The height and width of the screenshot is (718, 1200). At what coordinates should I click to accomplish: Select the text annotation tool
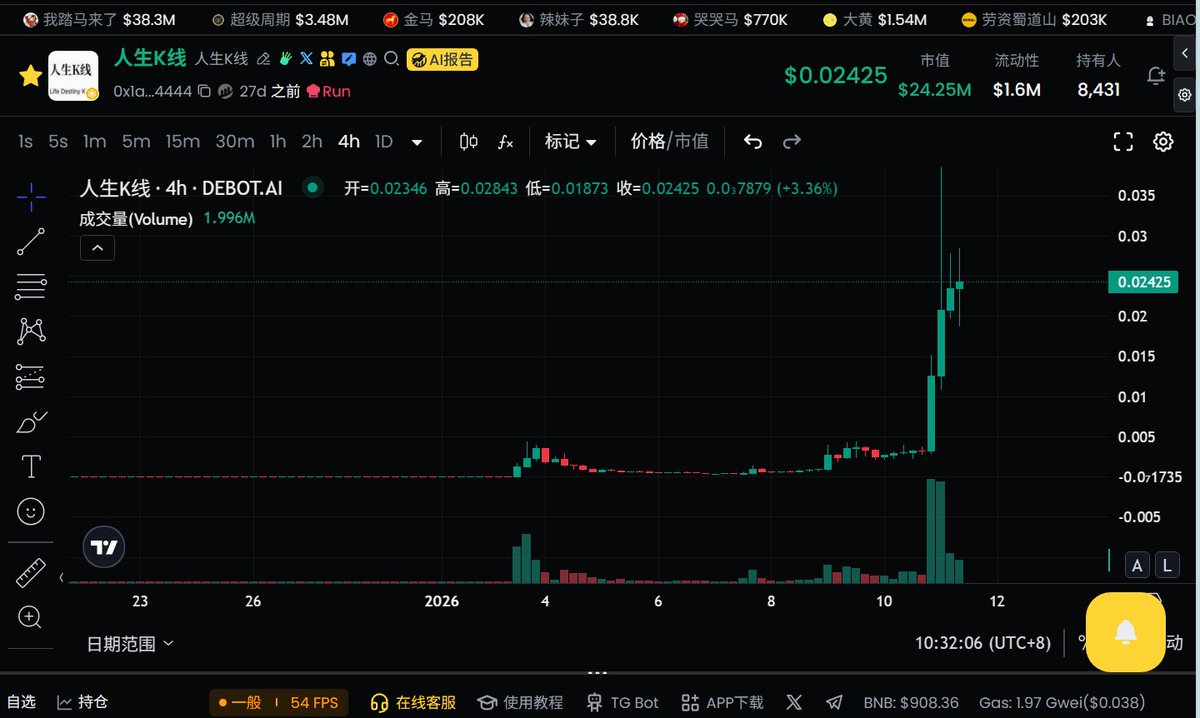click(x=30, y=465)
